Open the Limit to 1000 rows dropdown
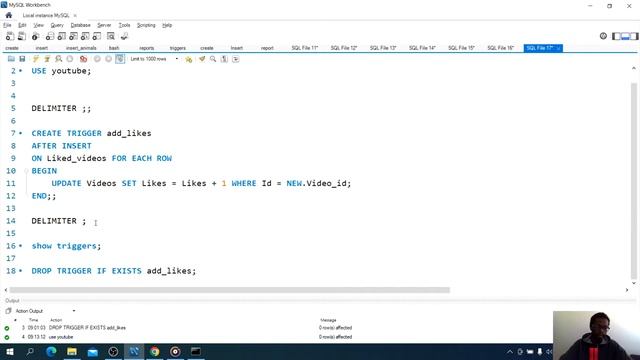Viewport: 640px width, 360px height. click(x=154, y=59)
